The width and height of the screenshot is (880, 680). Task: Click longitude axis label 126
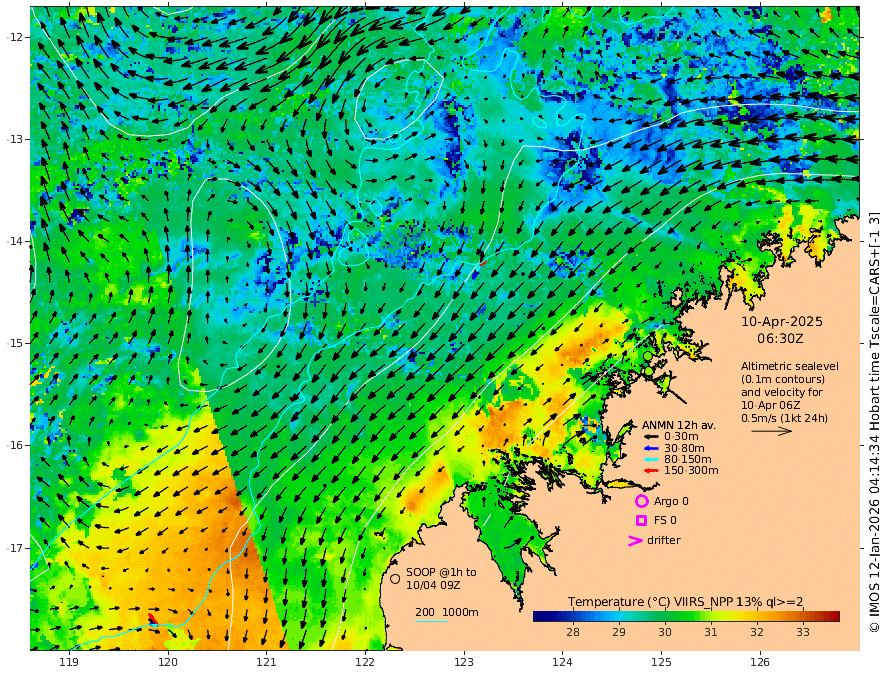tap(760, 662)
